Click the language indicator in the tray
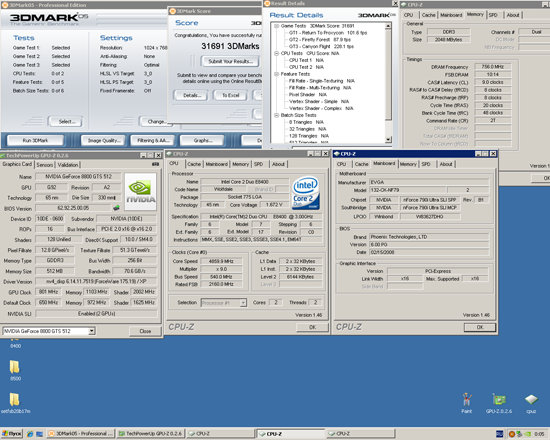 tap(500, 434)
